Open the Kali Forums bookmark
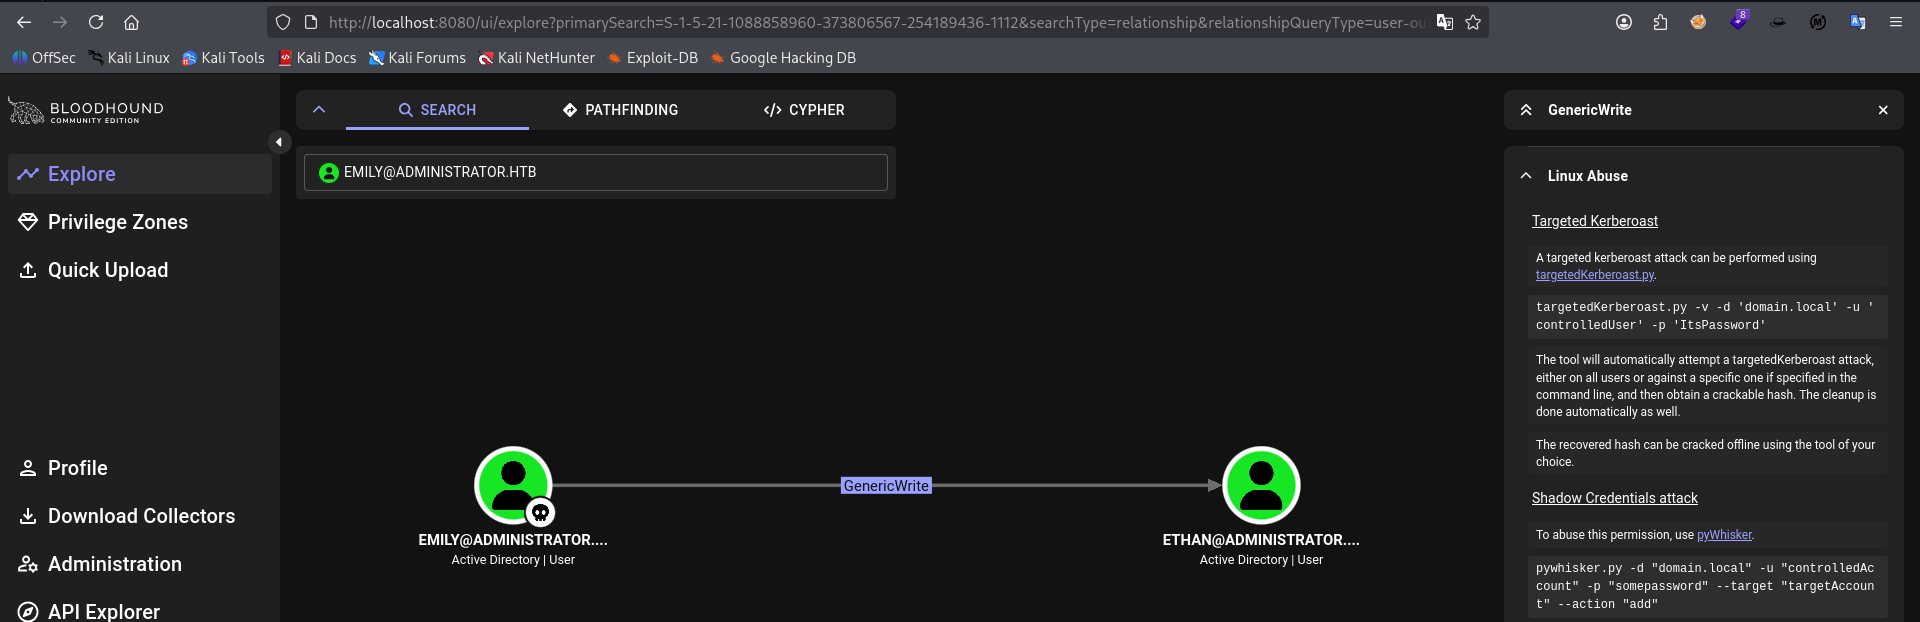 417,58
